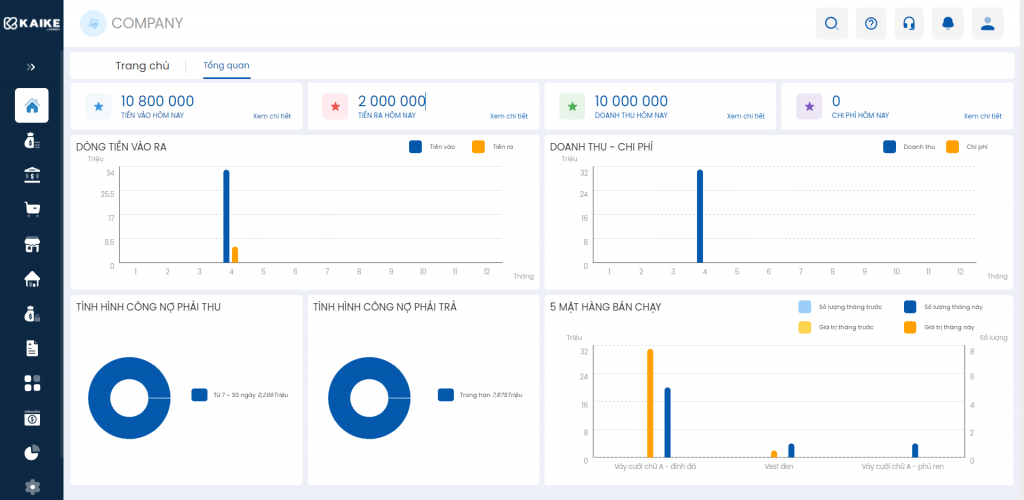Click the orange month 4 Tiền ra bar
The height and width of the screenshot is (500, 1024).
click(235, 255)
